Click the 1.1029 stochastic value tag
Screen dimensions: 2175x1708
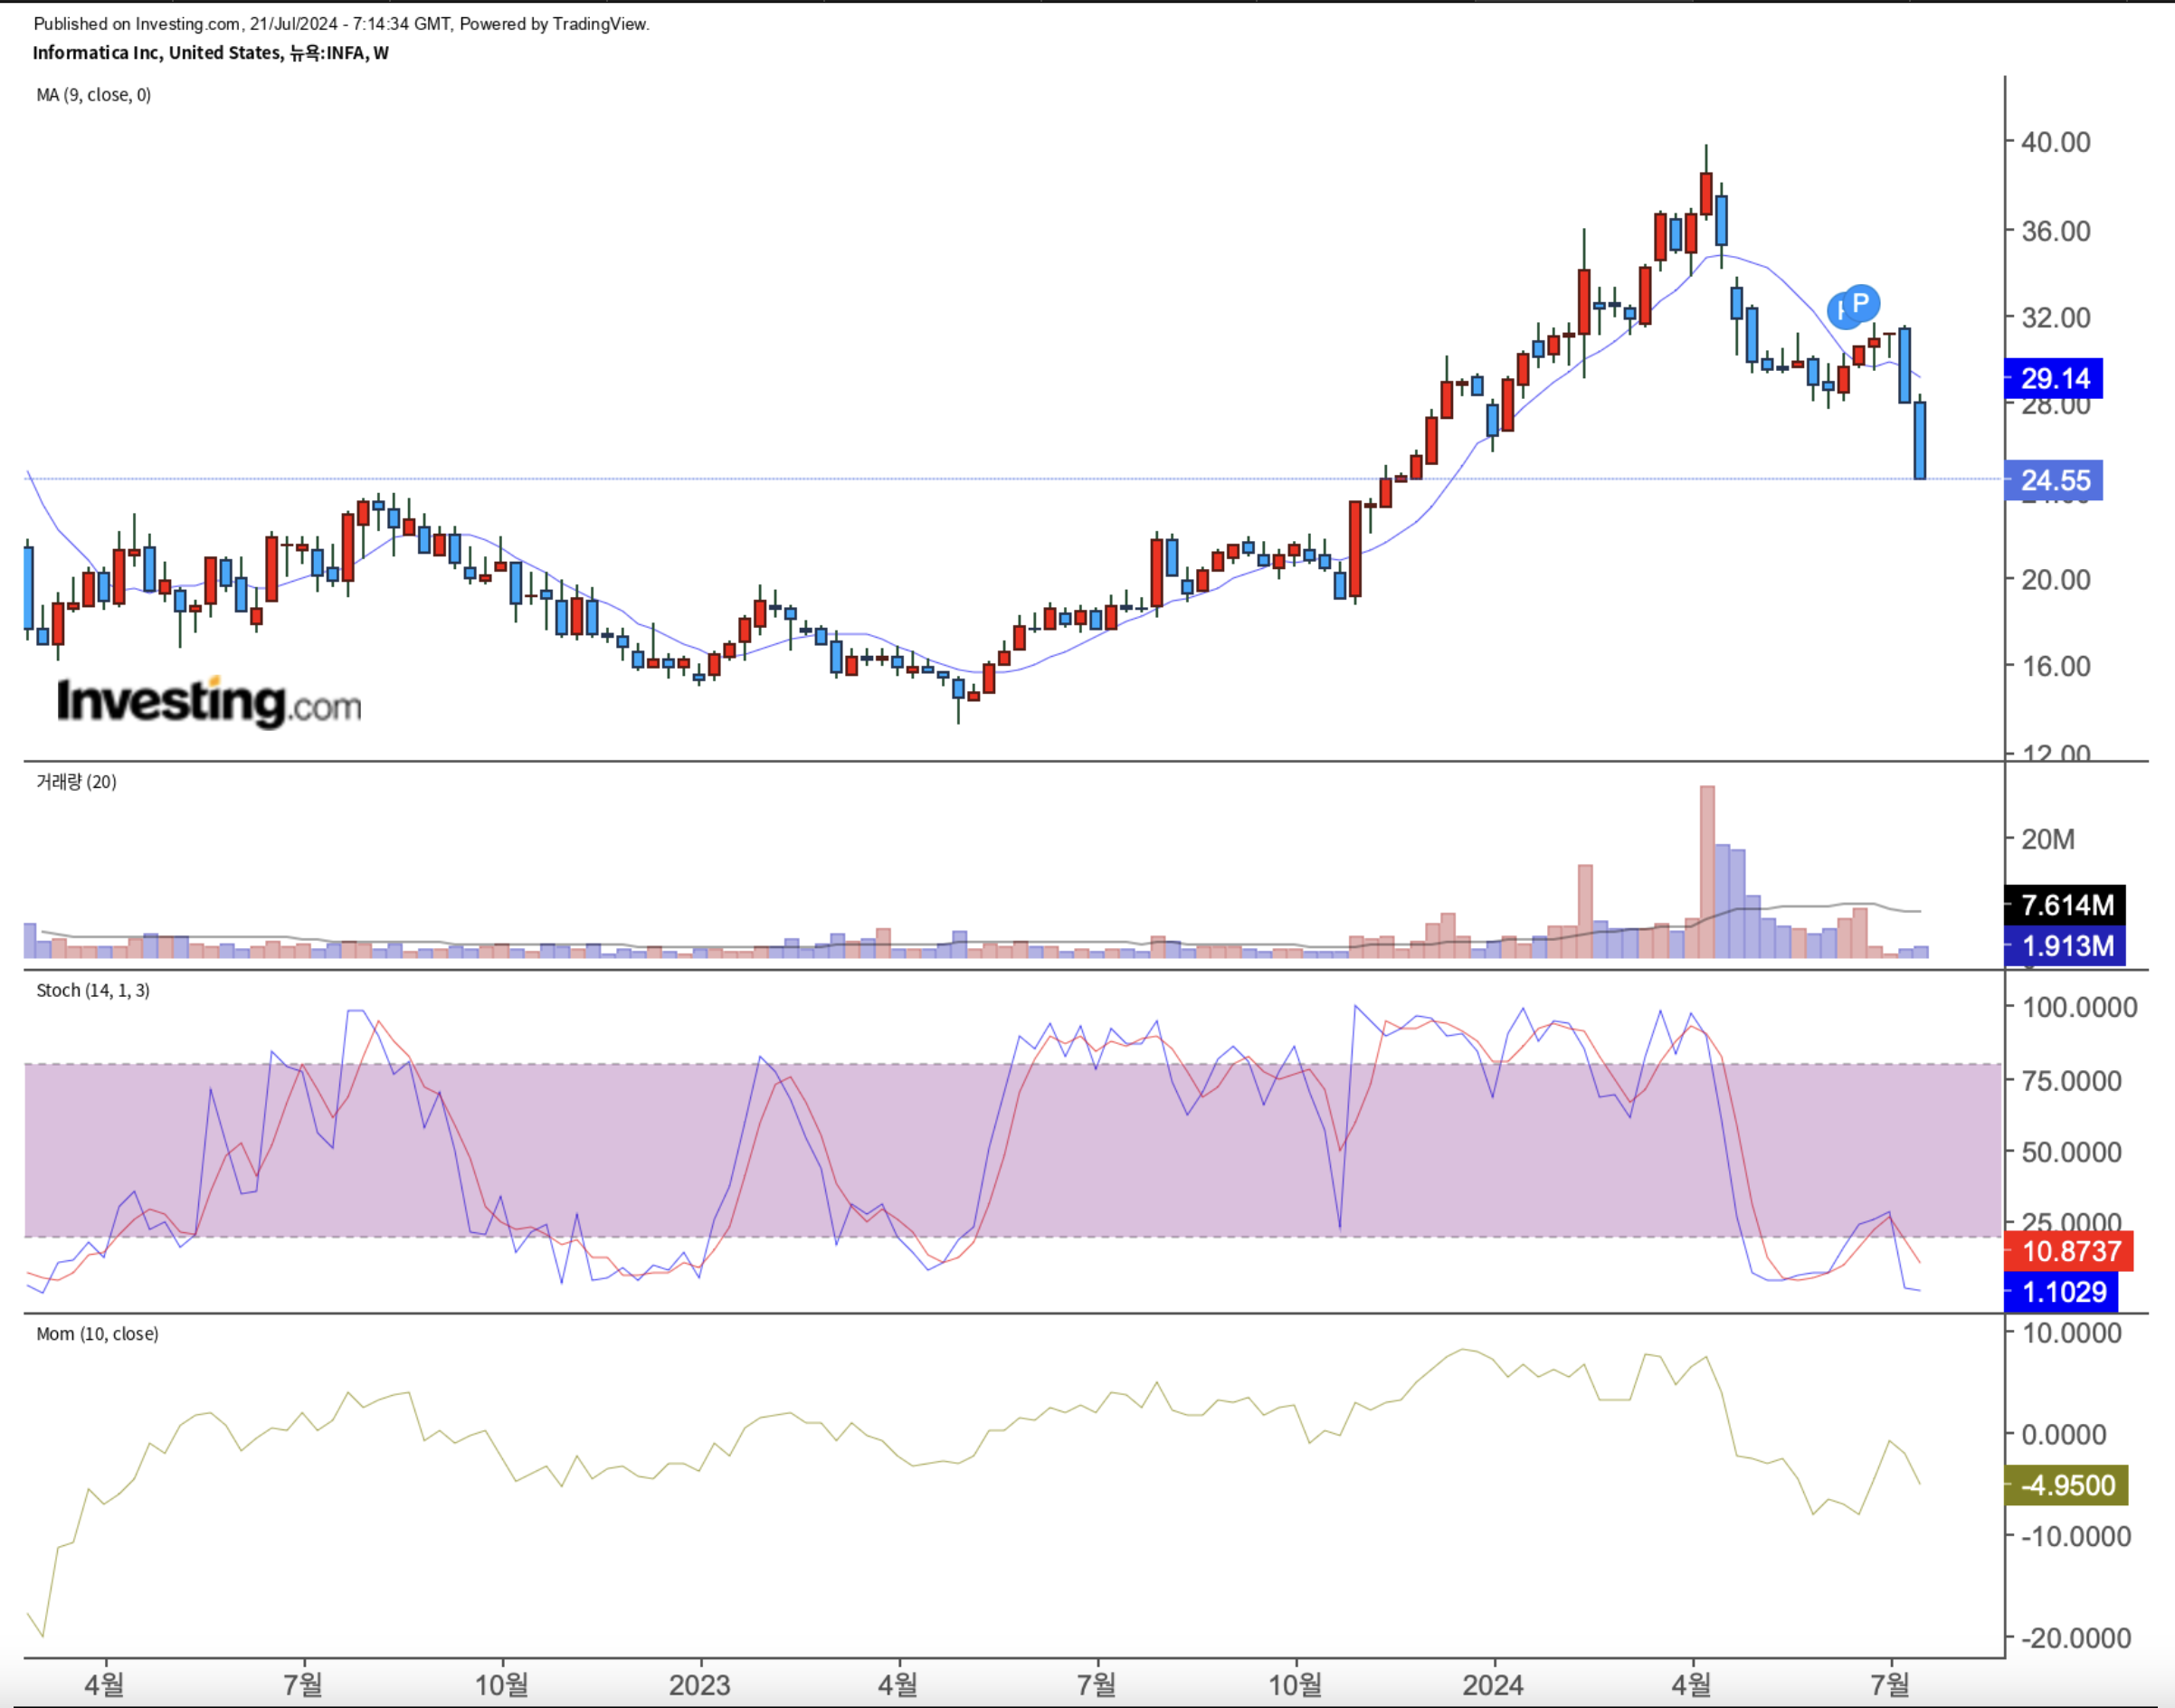(x=2062, y=1292)
